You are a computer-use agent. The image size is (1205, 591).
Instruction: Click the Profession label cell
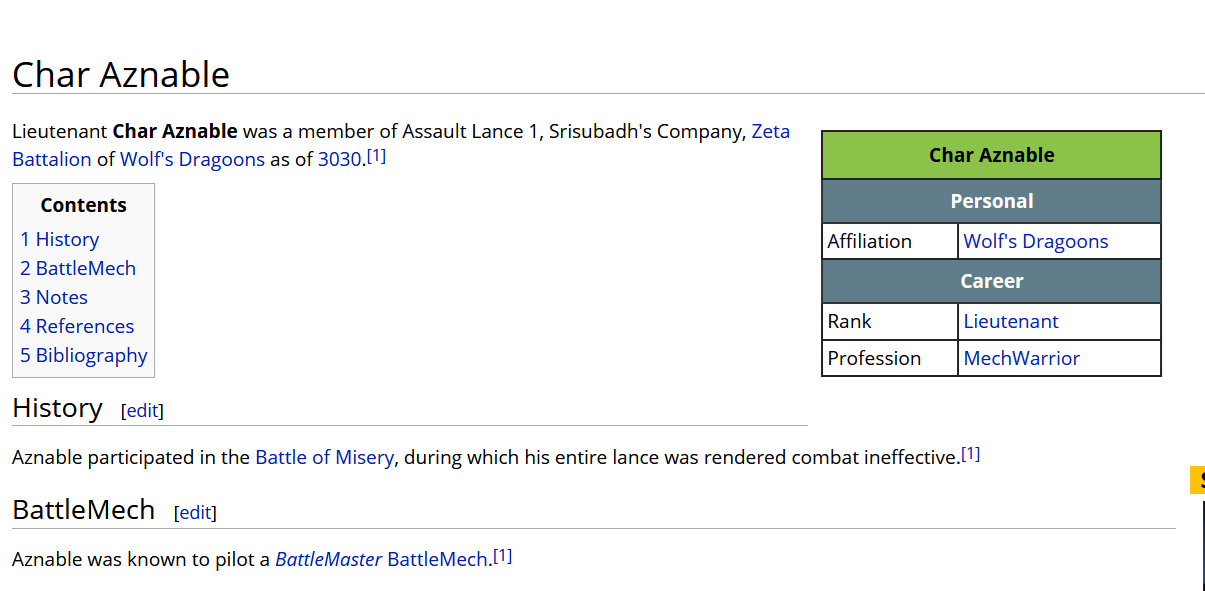[890, 358]
